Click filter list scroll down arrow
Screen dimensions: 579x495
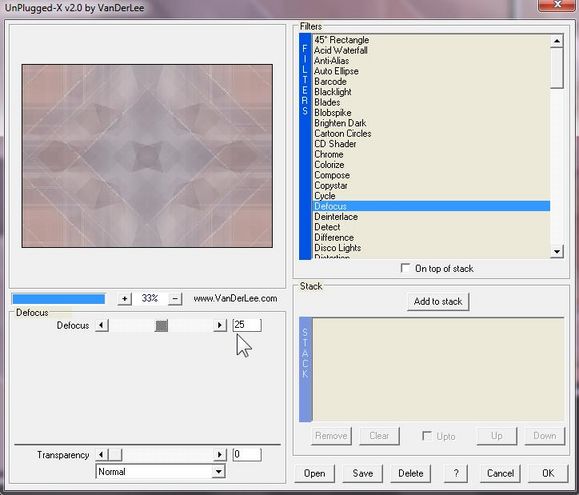(x=556, y=252)
